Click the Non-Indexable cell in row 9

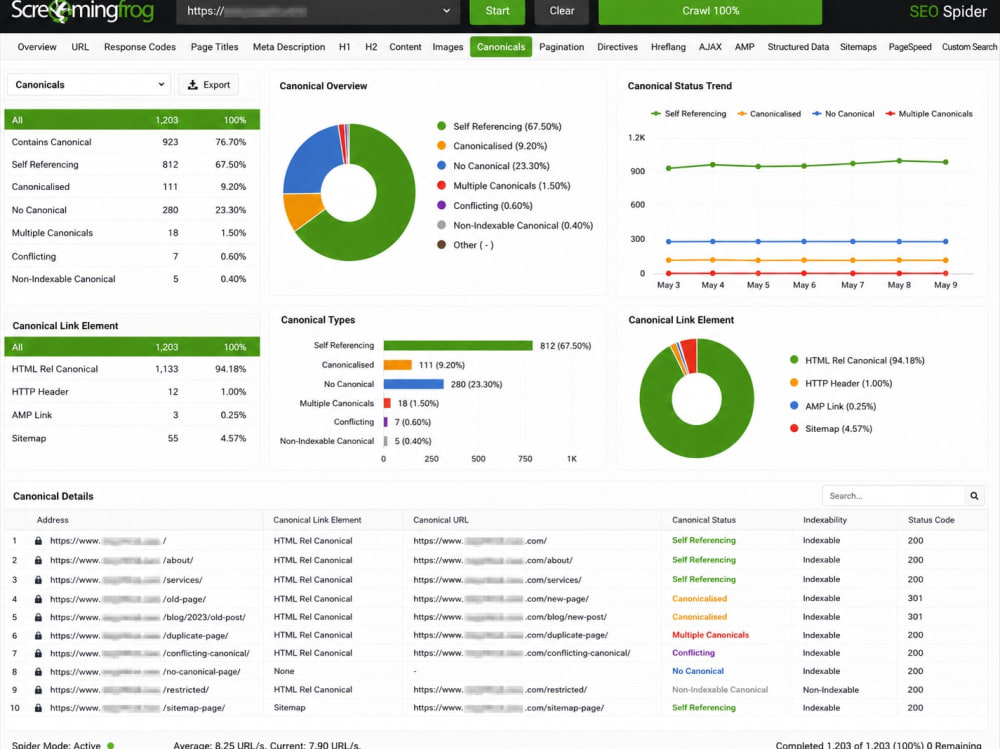tap(830, 690)
